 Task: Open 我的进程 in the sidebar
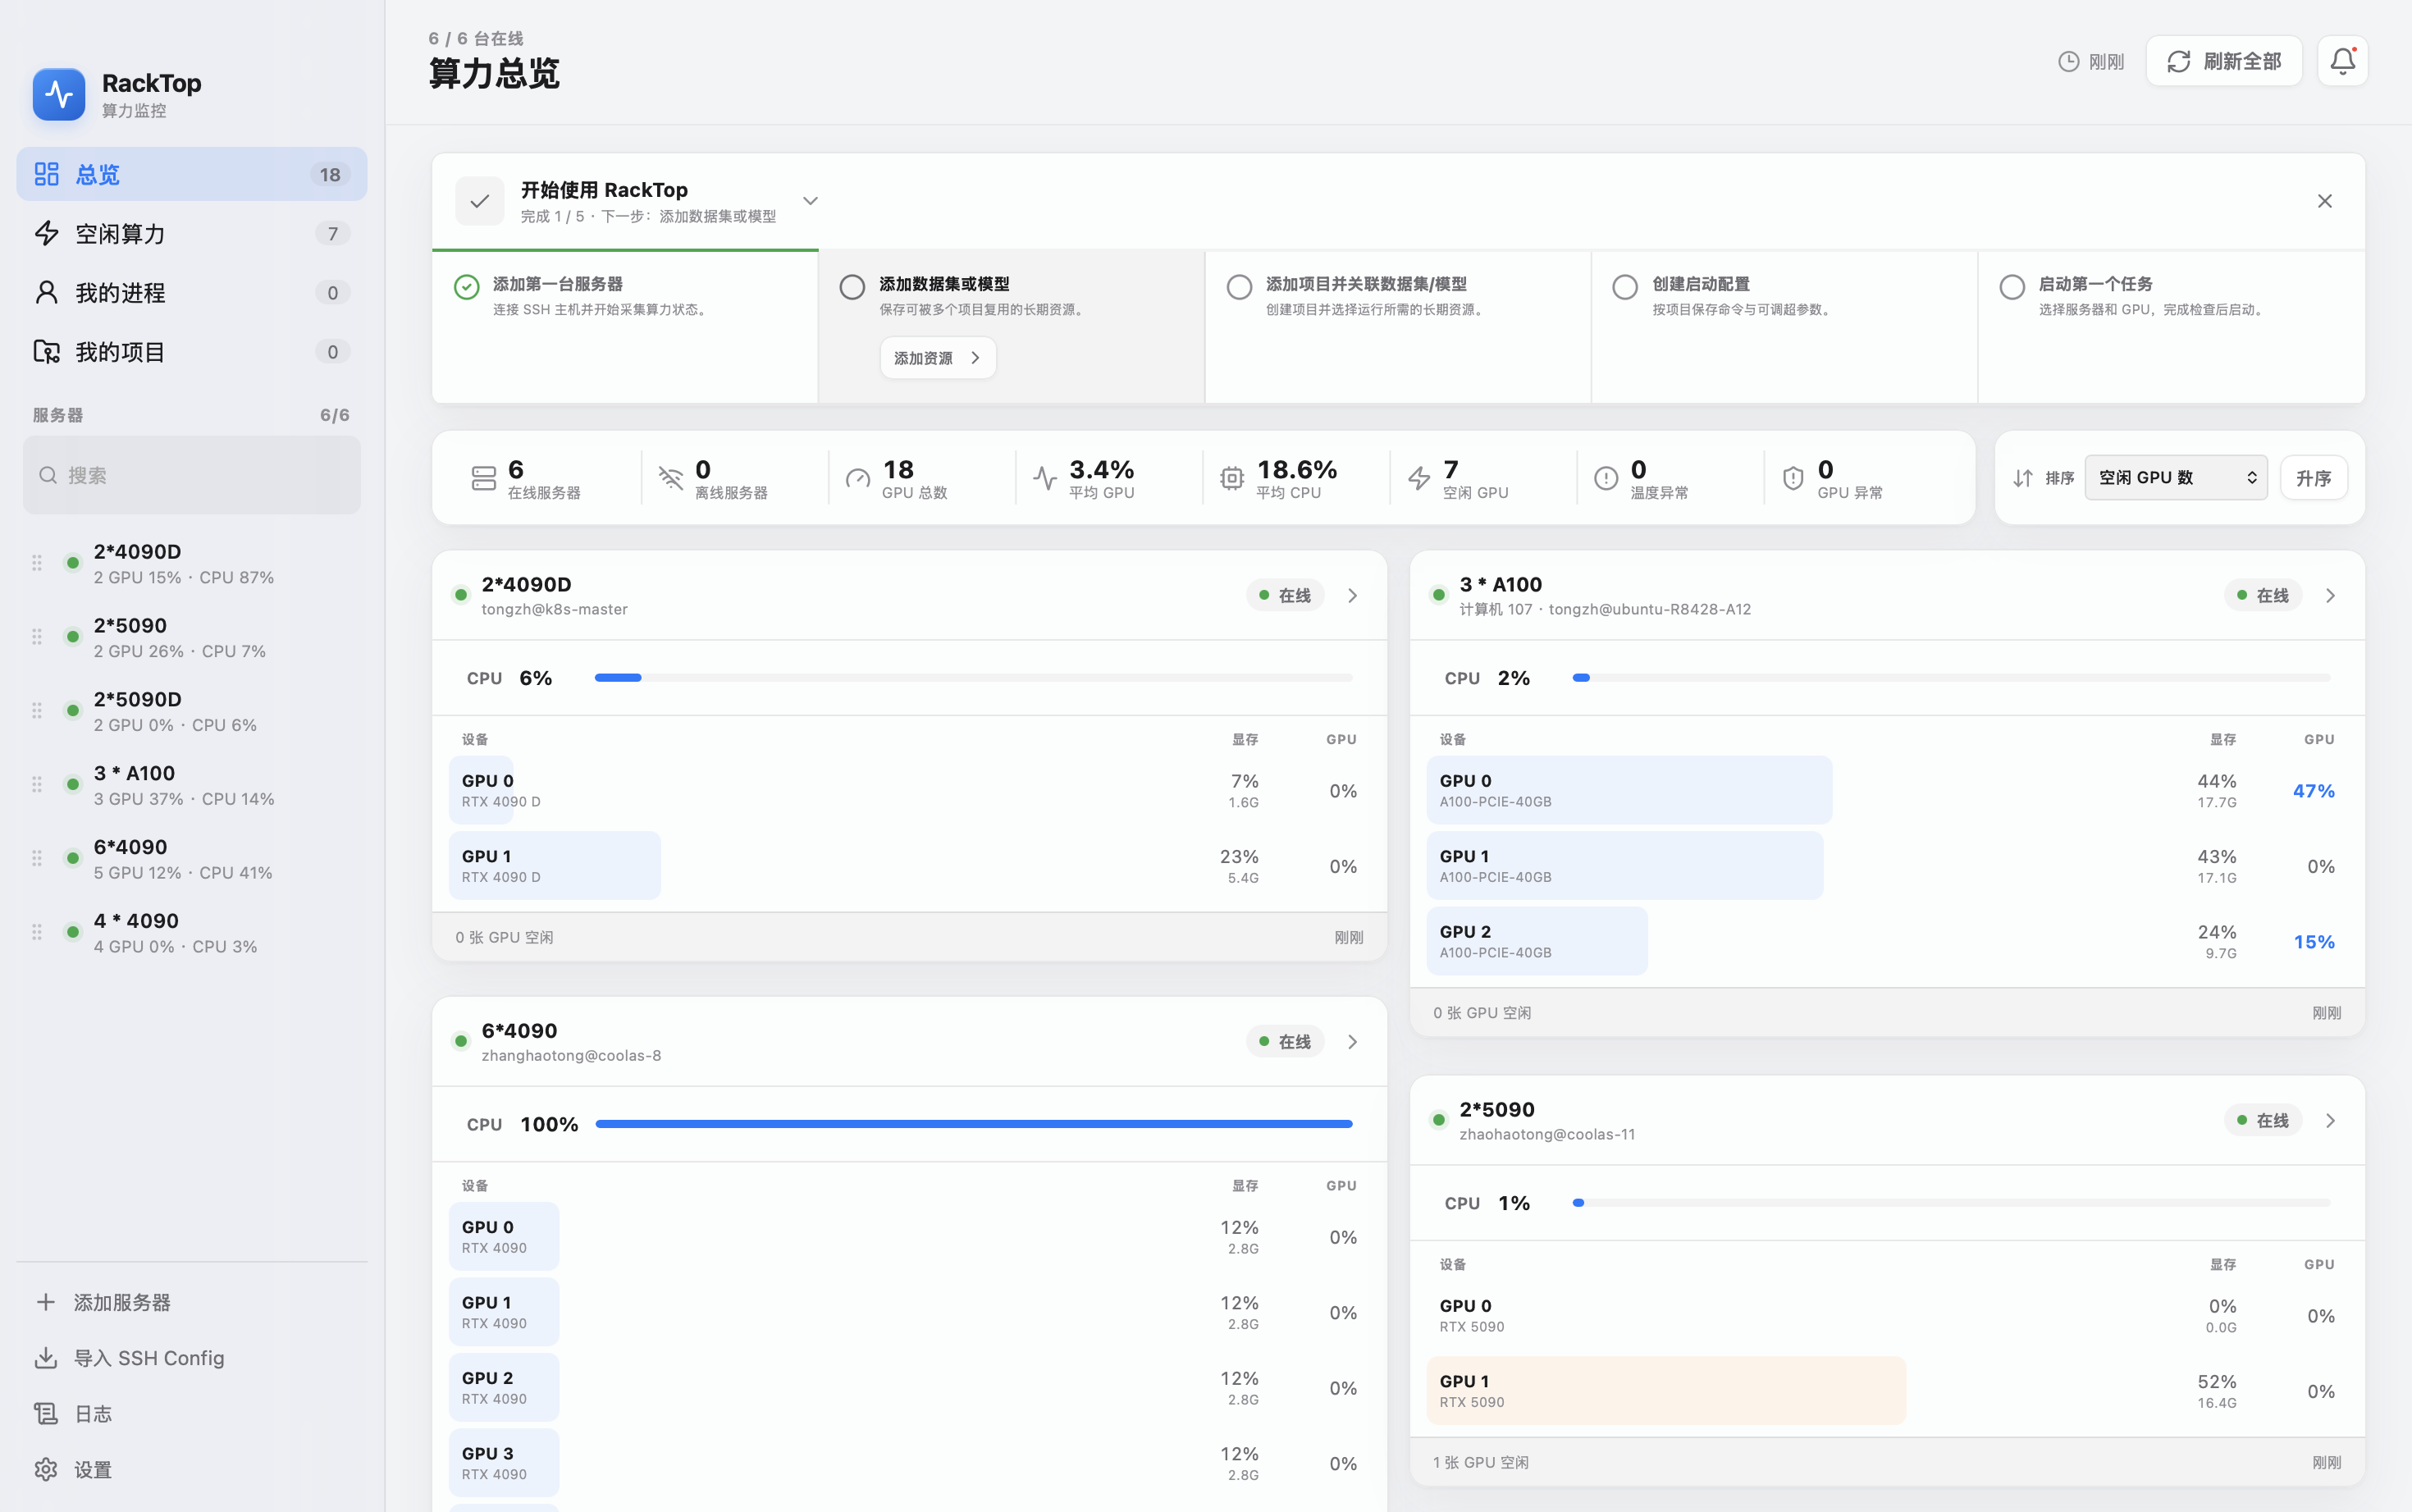(x=192, y=292)
